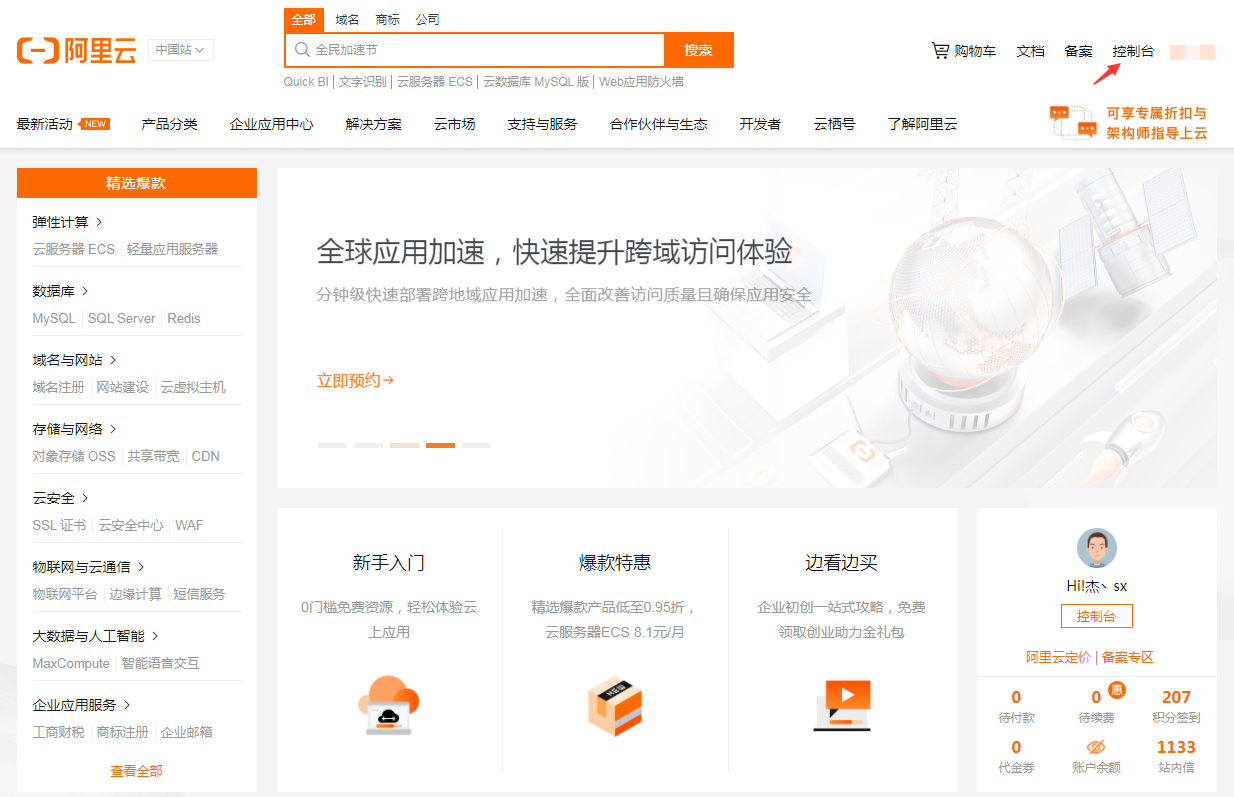Open the 企业应用中心 menu

click(x=271, y=124)
